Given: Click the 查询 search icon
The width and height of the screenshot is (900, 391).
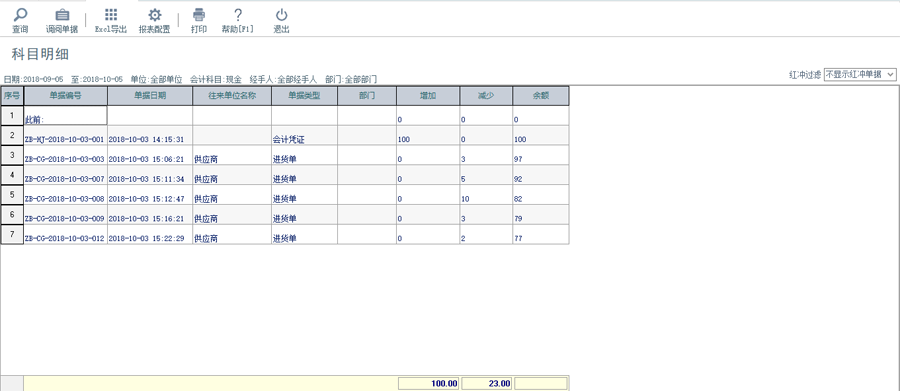Looking at the screenshot, I should pos(20,21).
